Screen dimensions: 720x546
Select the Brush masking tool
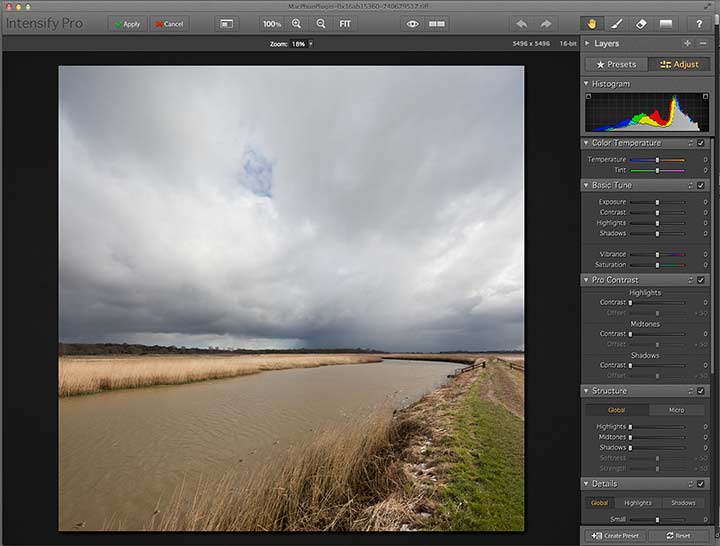[616, 24]
